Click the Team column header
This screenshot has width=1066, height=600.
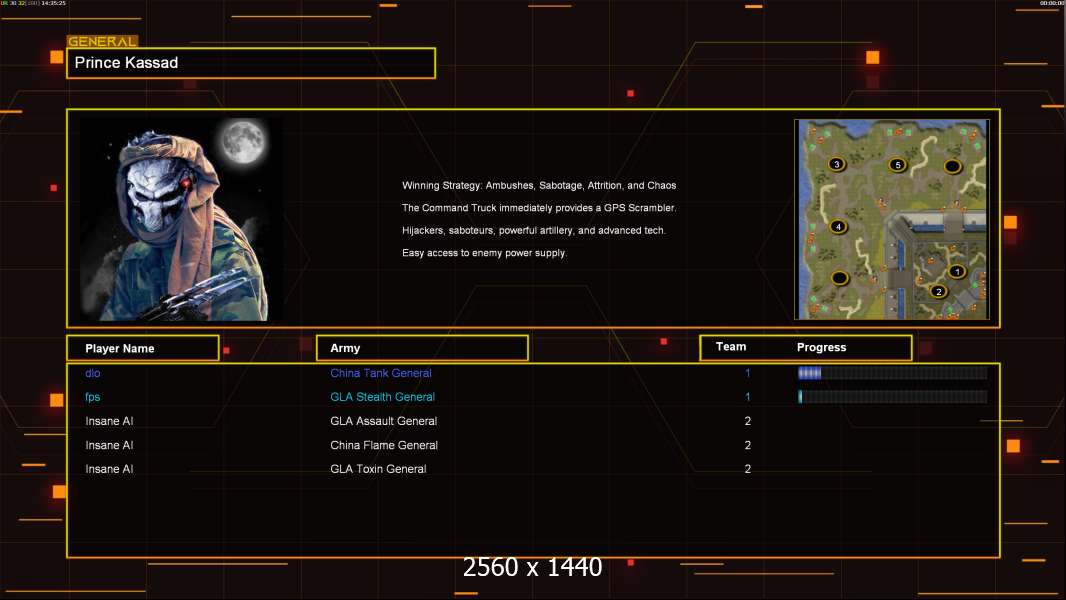(731, 347)
